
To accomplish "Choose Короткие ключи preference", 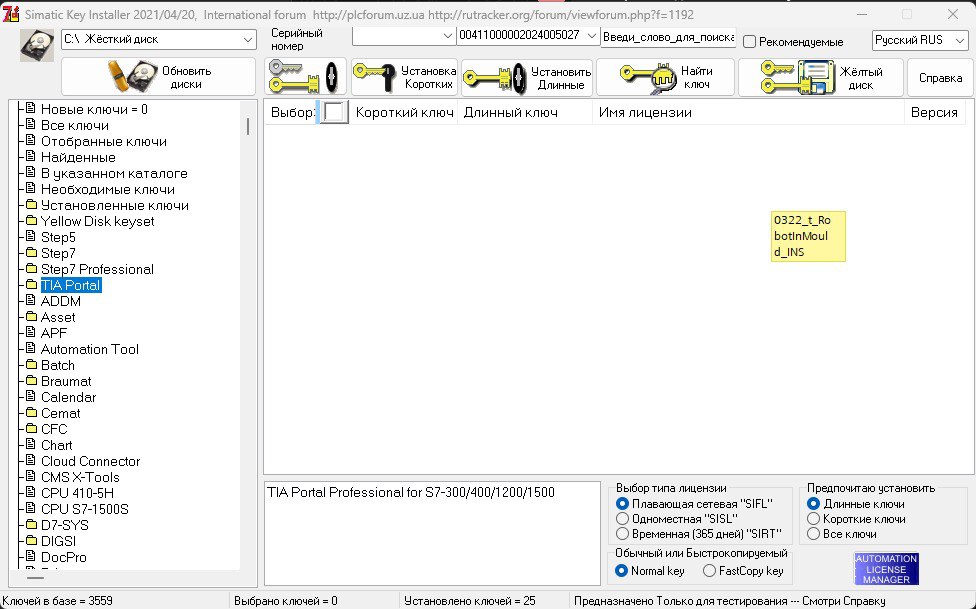I will (813, 518).
